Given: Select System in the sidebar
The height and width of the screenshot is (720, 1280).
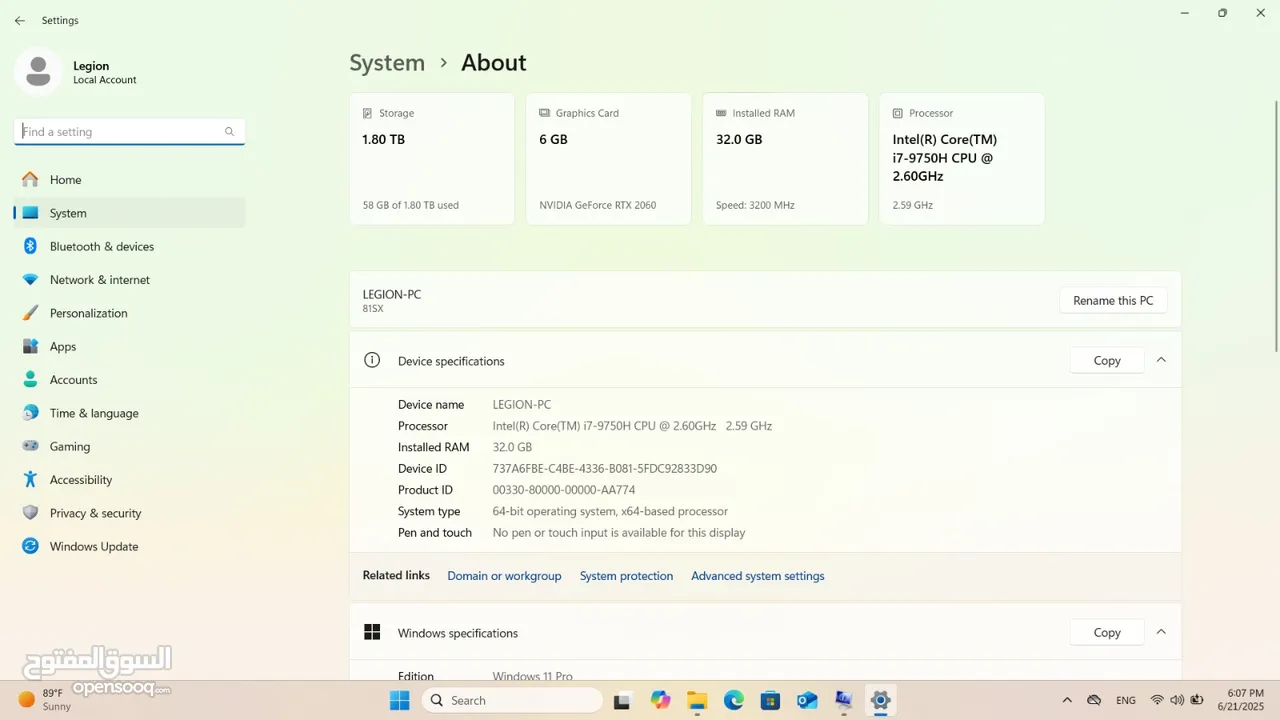Looking at the screenshot, I should (129, 213).
